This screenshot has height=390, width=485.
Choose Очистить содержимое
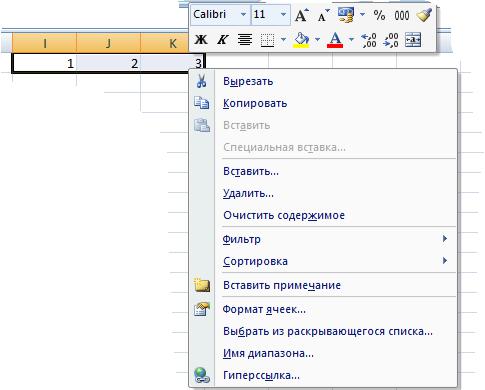point(323,215)
